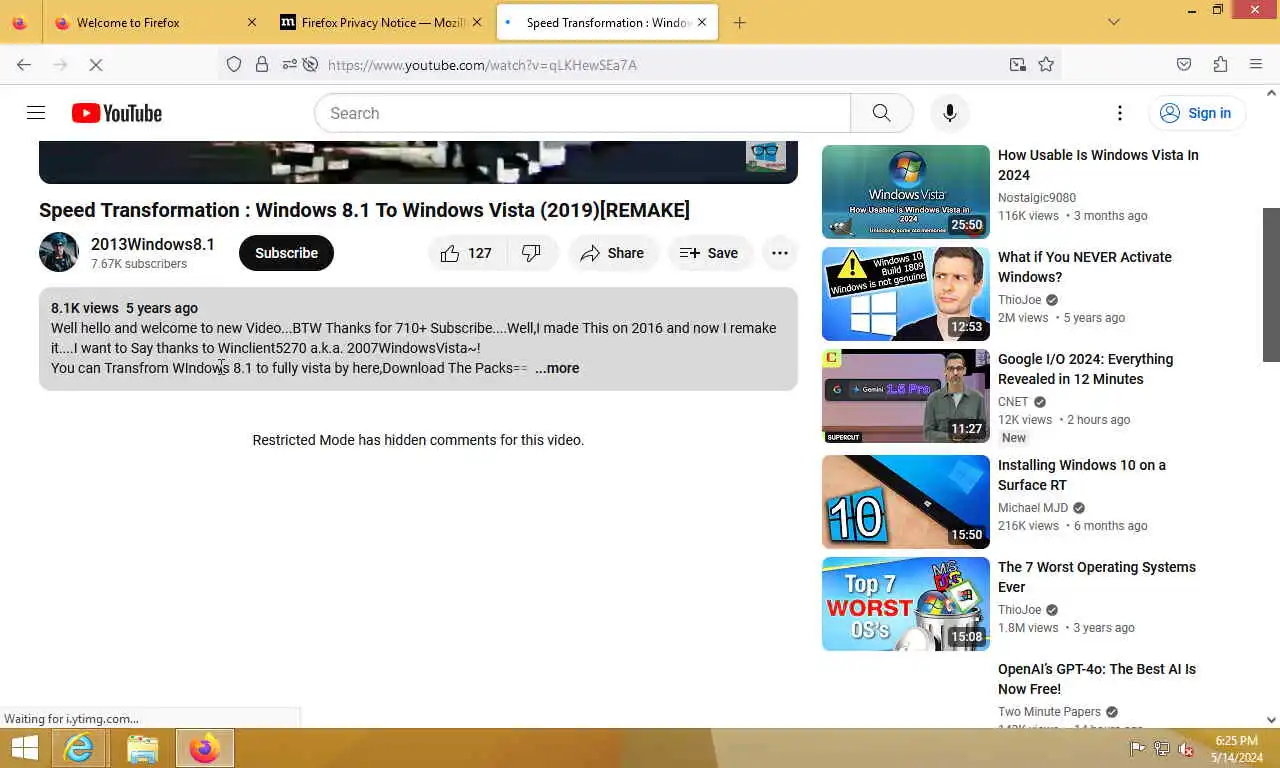Go to the YouTube home logo
Image resolution: width=1280 pixels, height=768 pixels.
click(117, 113)
